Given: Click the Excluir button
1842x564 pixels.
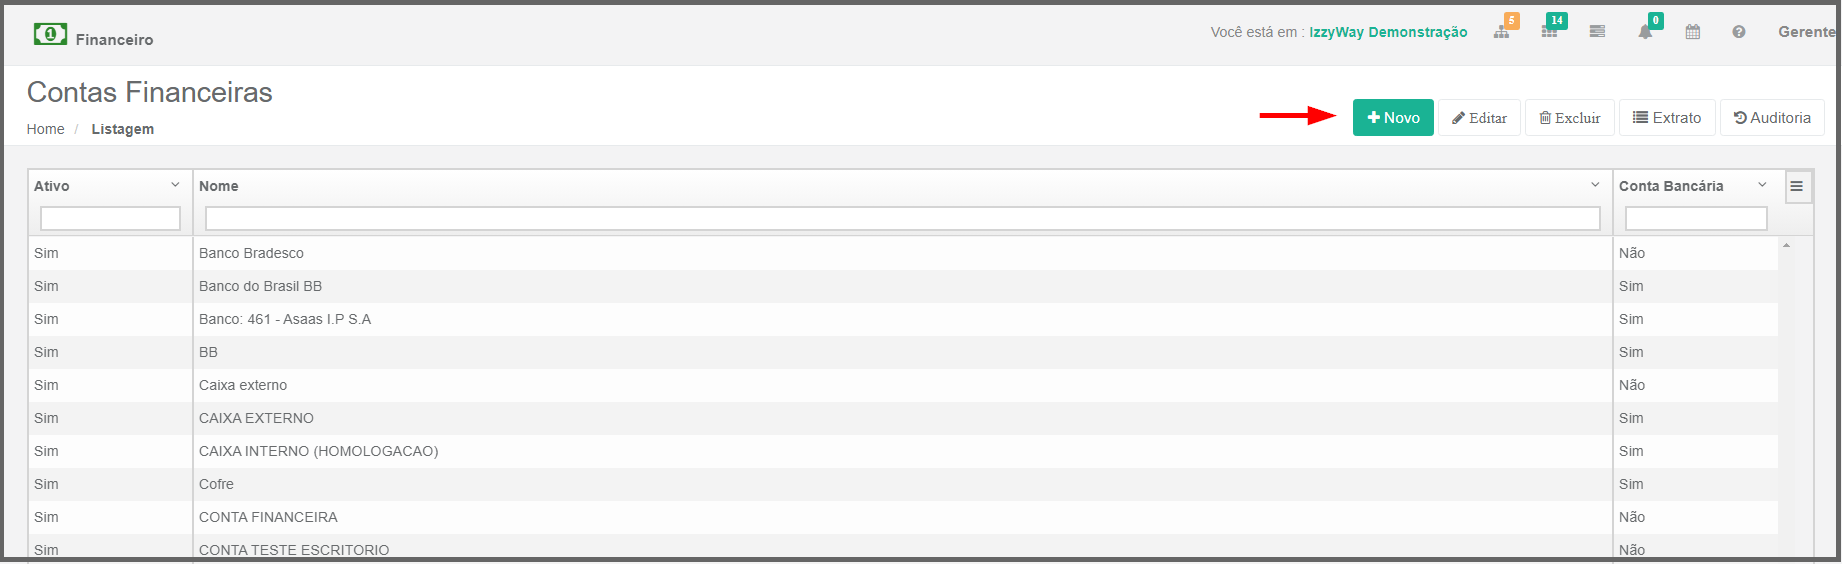Looking at the screenshot, I should point(1569,118).
